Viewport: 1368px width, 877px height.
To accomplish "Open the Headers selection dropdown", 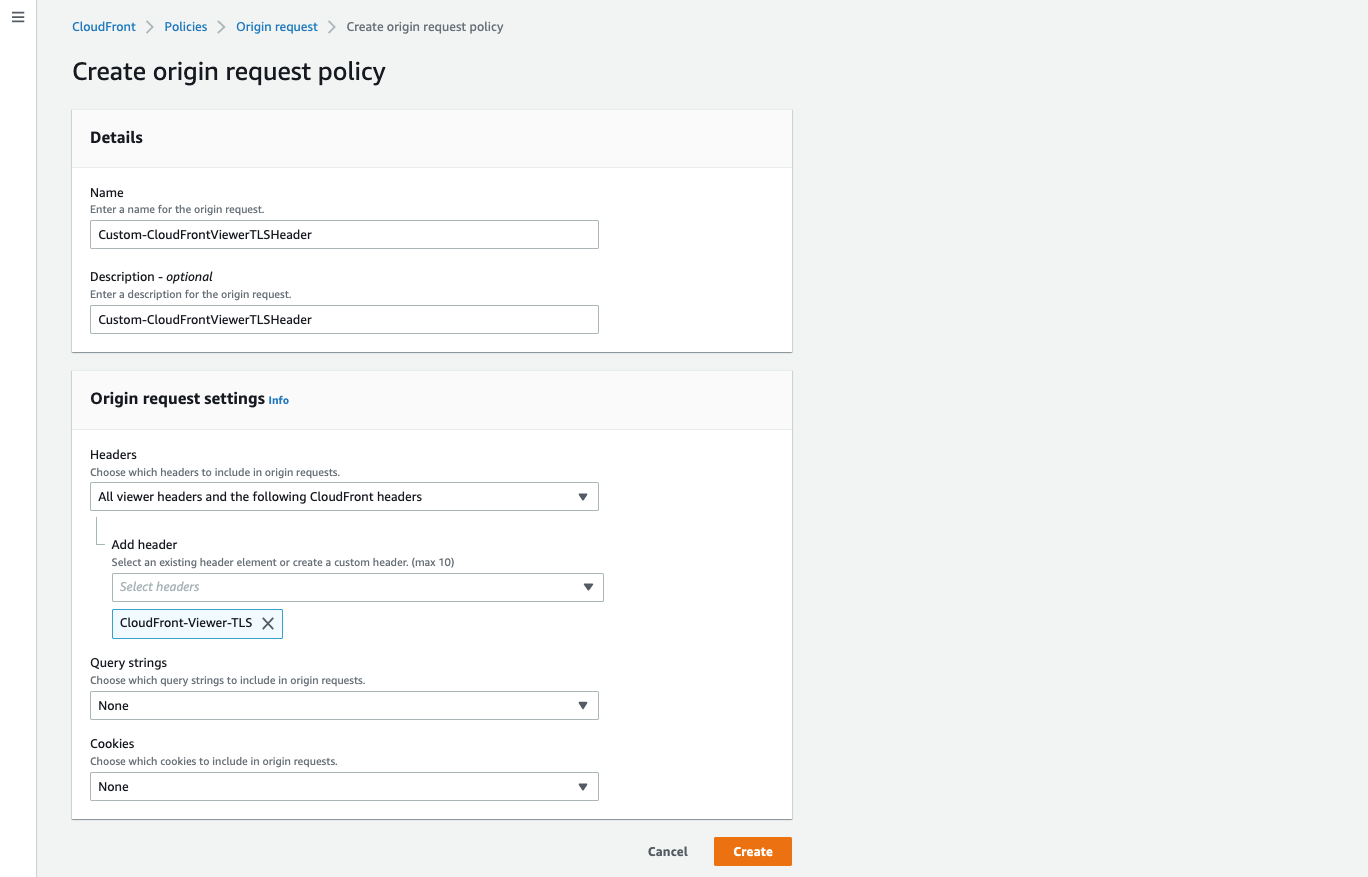I will pyautogui.click(x=344, y=496).
